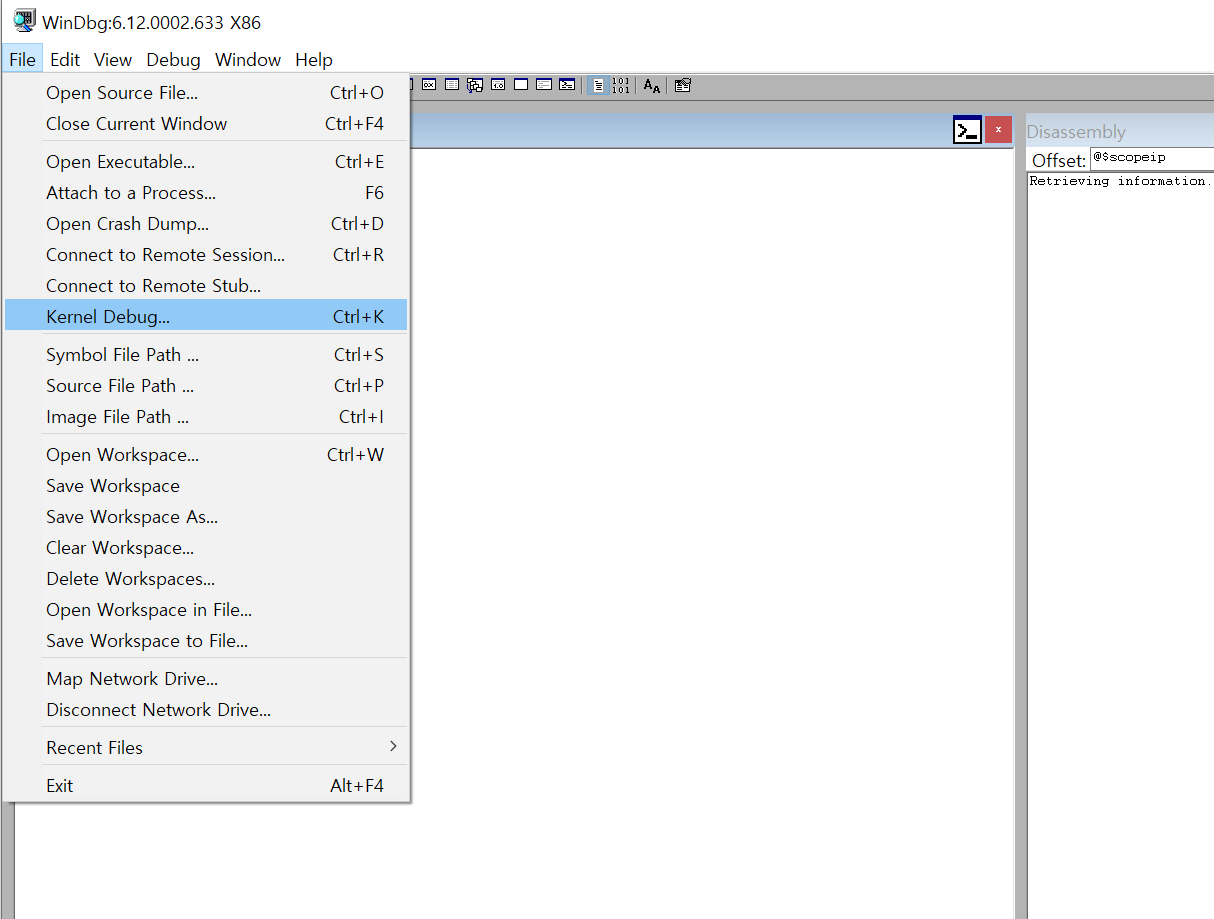The image size is (1214, 919).
Task: Choose Connect to Remote Session...
Action: [206, 255]
